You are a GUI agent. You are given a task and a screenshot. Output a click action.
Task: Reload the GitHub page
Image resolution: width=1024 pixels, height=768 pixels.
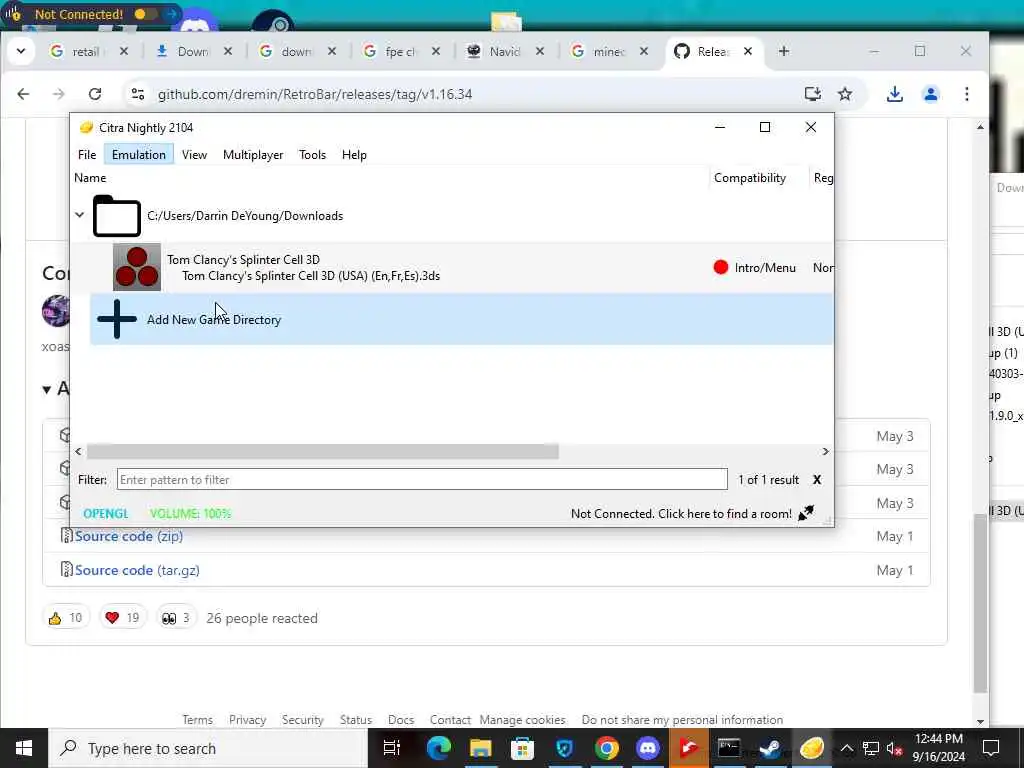(95, 94)
